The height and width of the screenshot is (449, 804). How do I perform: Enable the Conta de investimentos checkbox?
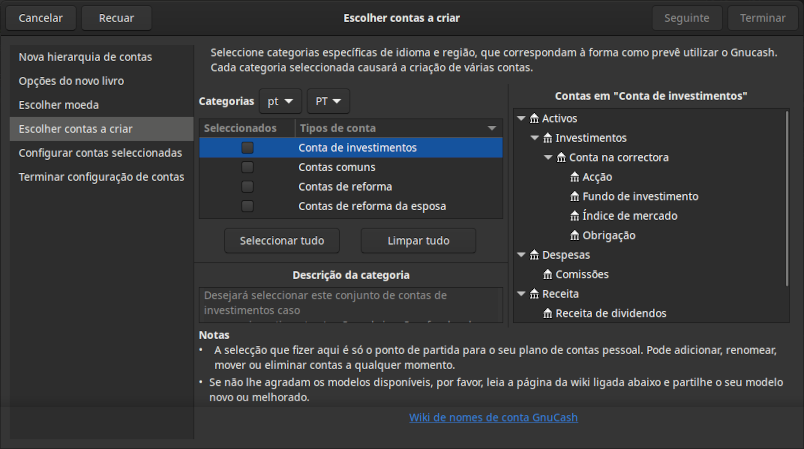[247, 148]
